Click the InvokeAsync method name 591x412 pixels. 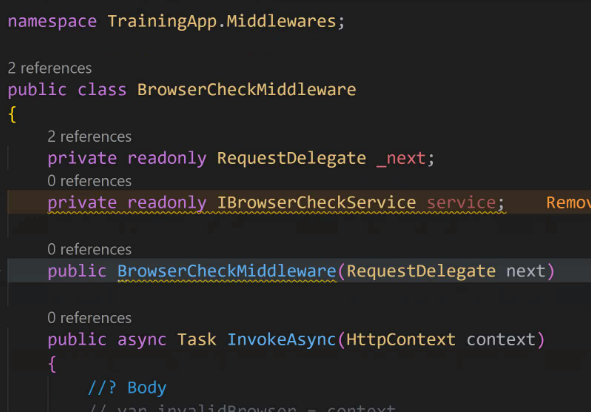pyautogui.click(x=282, y=340)
